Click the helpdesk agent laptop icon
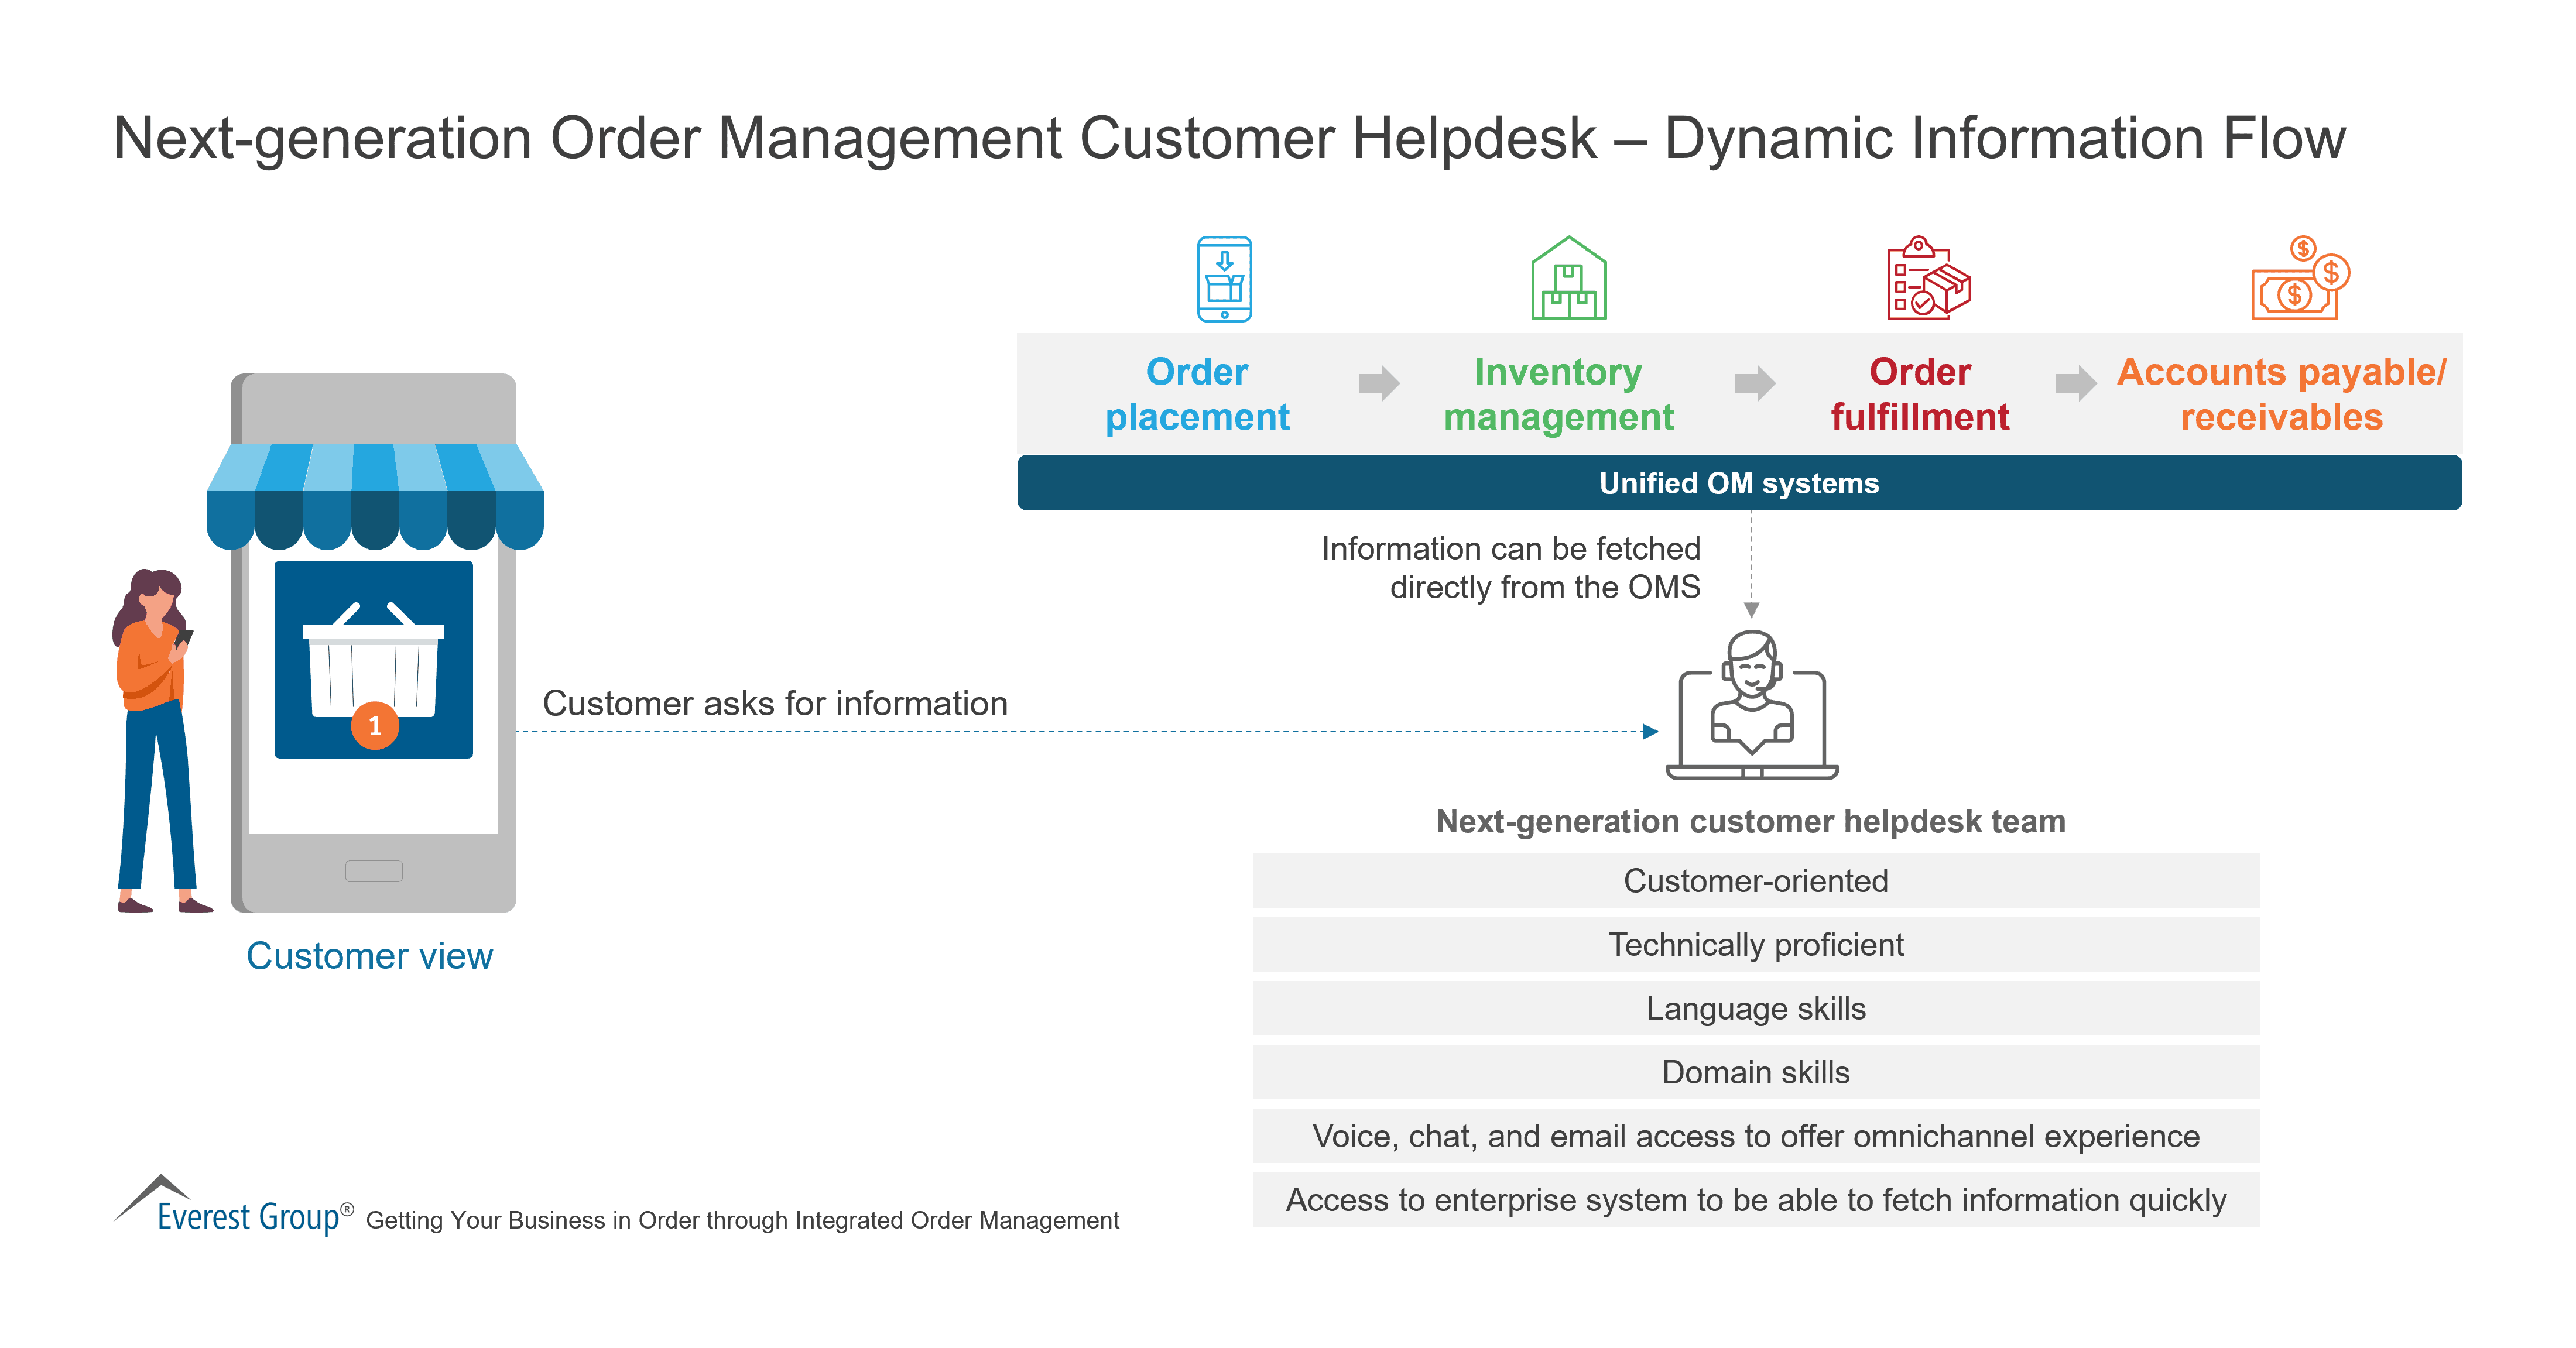This screenshot has height=1348, width=2576. (1752, 705)
